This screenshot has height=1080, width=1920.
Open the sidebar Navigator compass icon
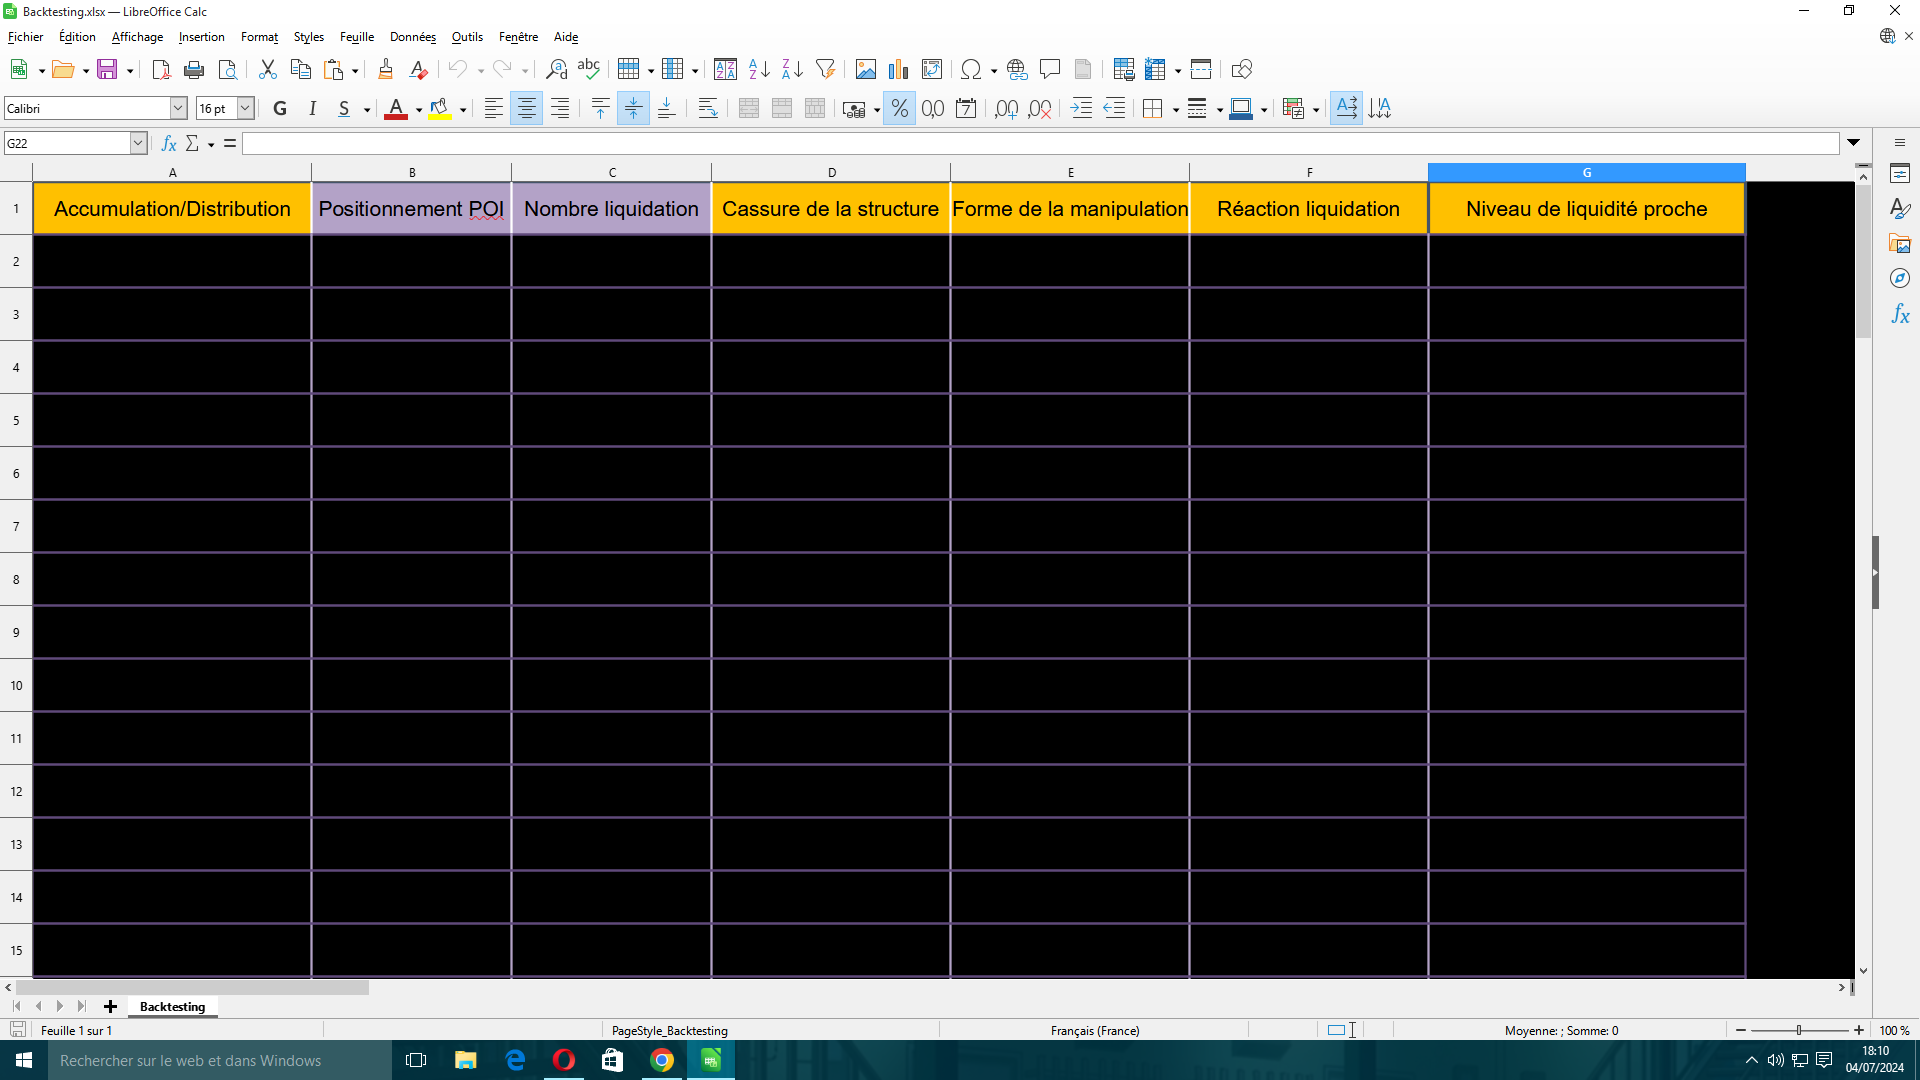(1900, 279)
